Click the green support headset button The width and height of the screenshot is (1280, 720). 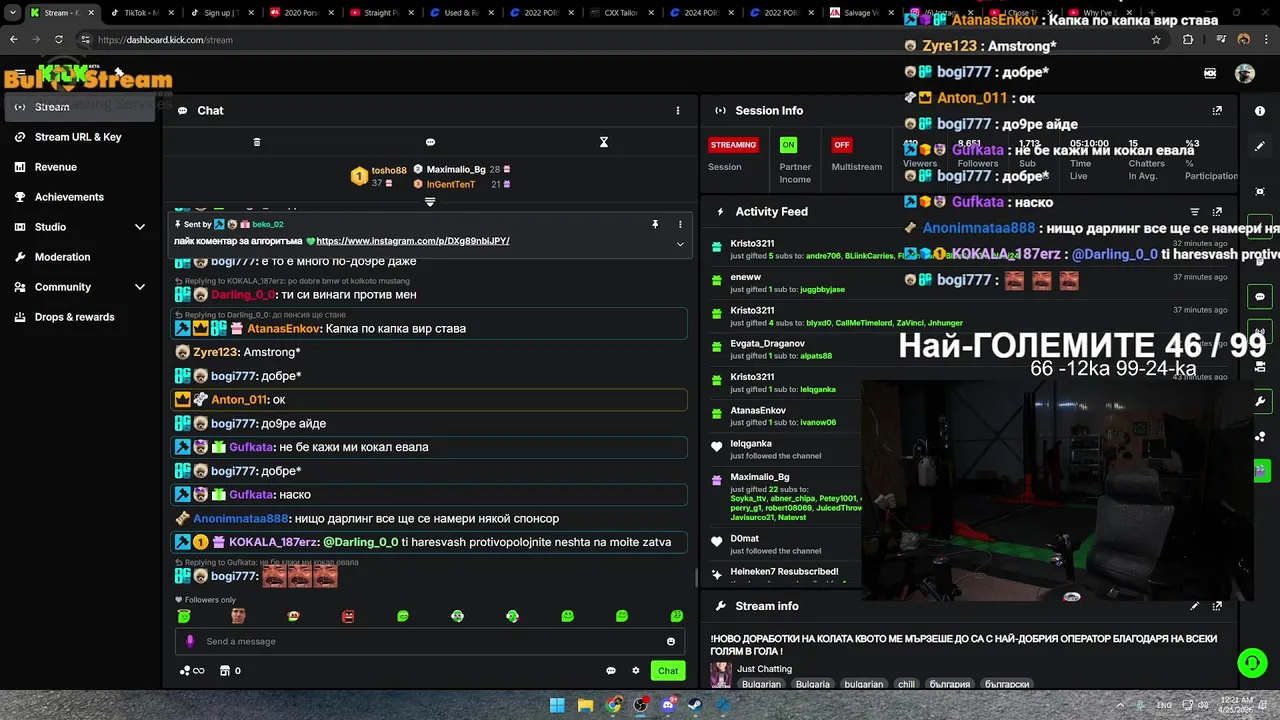1252,663
